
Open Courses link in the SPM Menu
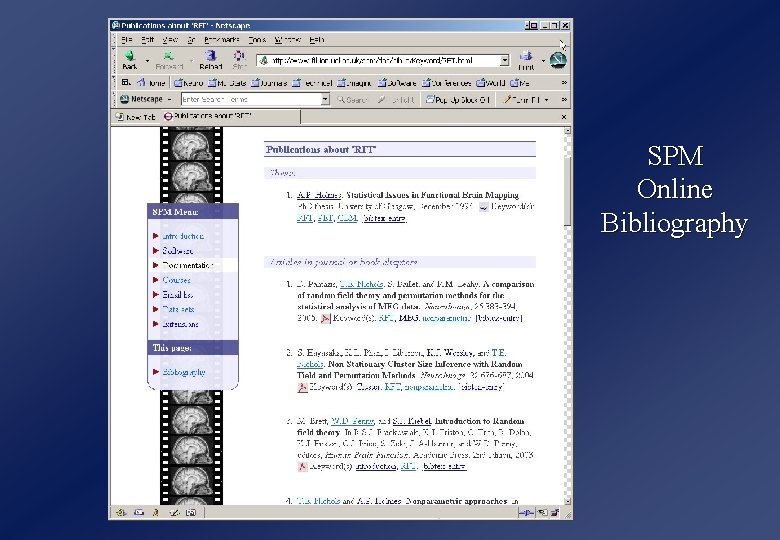(176, 280)
